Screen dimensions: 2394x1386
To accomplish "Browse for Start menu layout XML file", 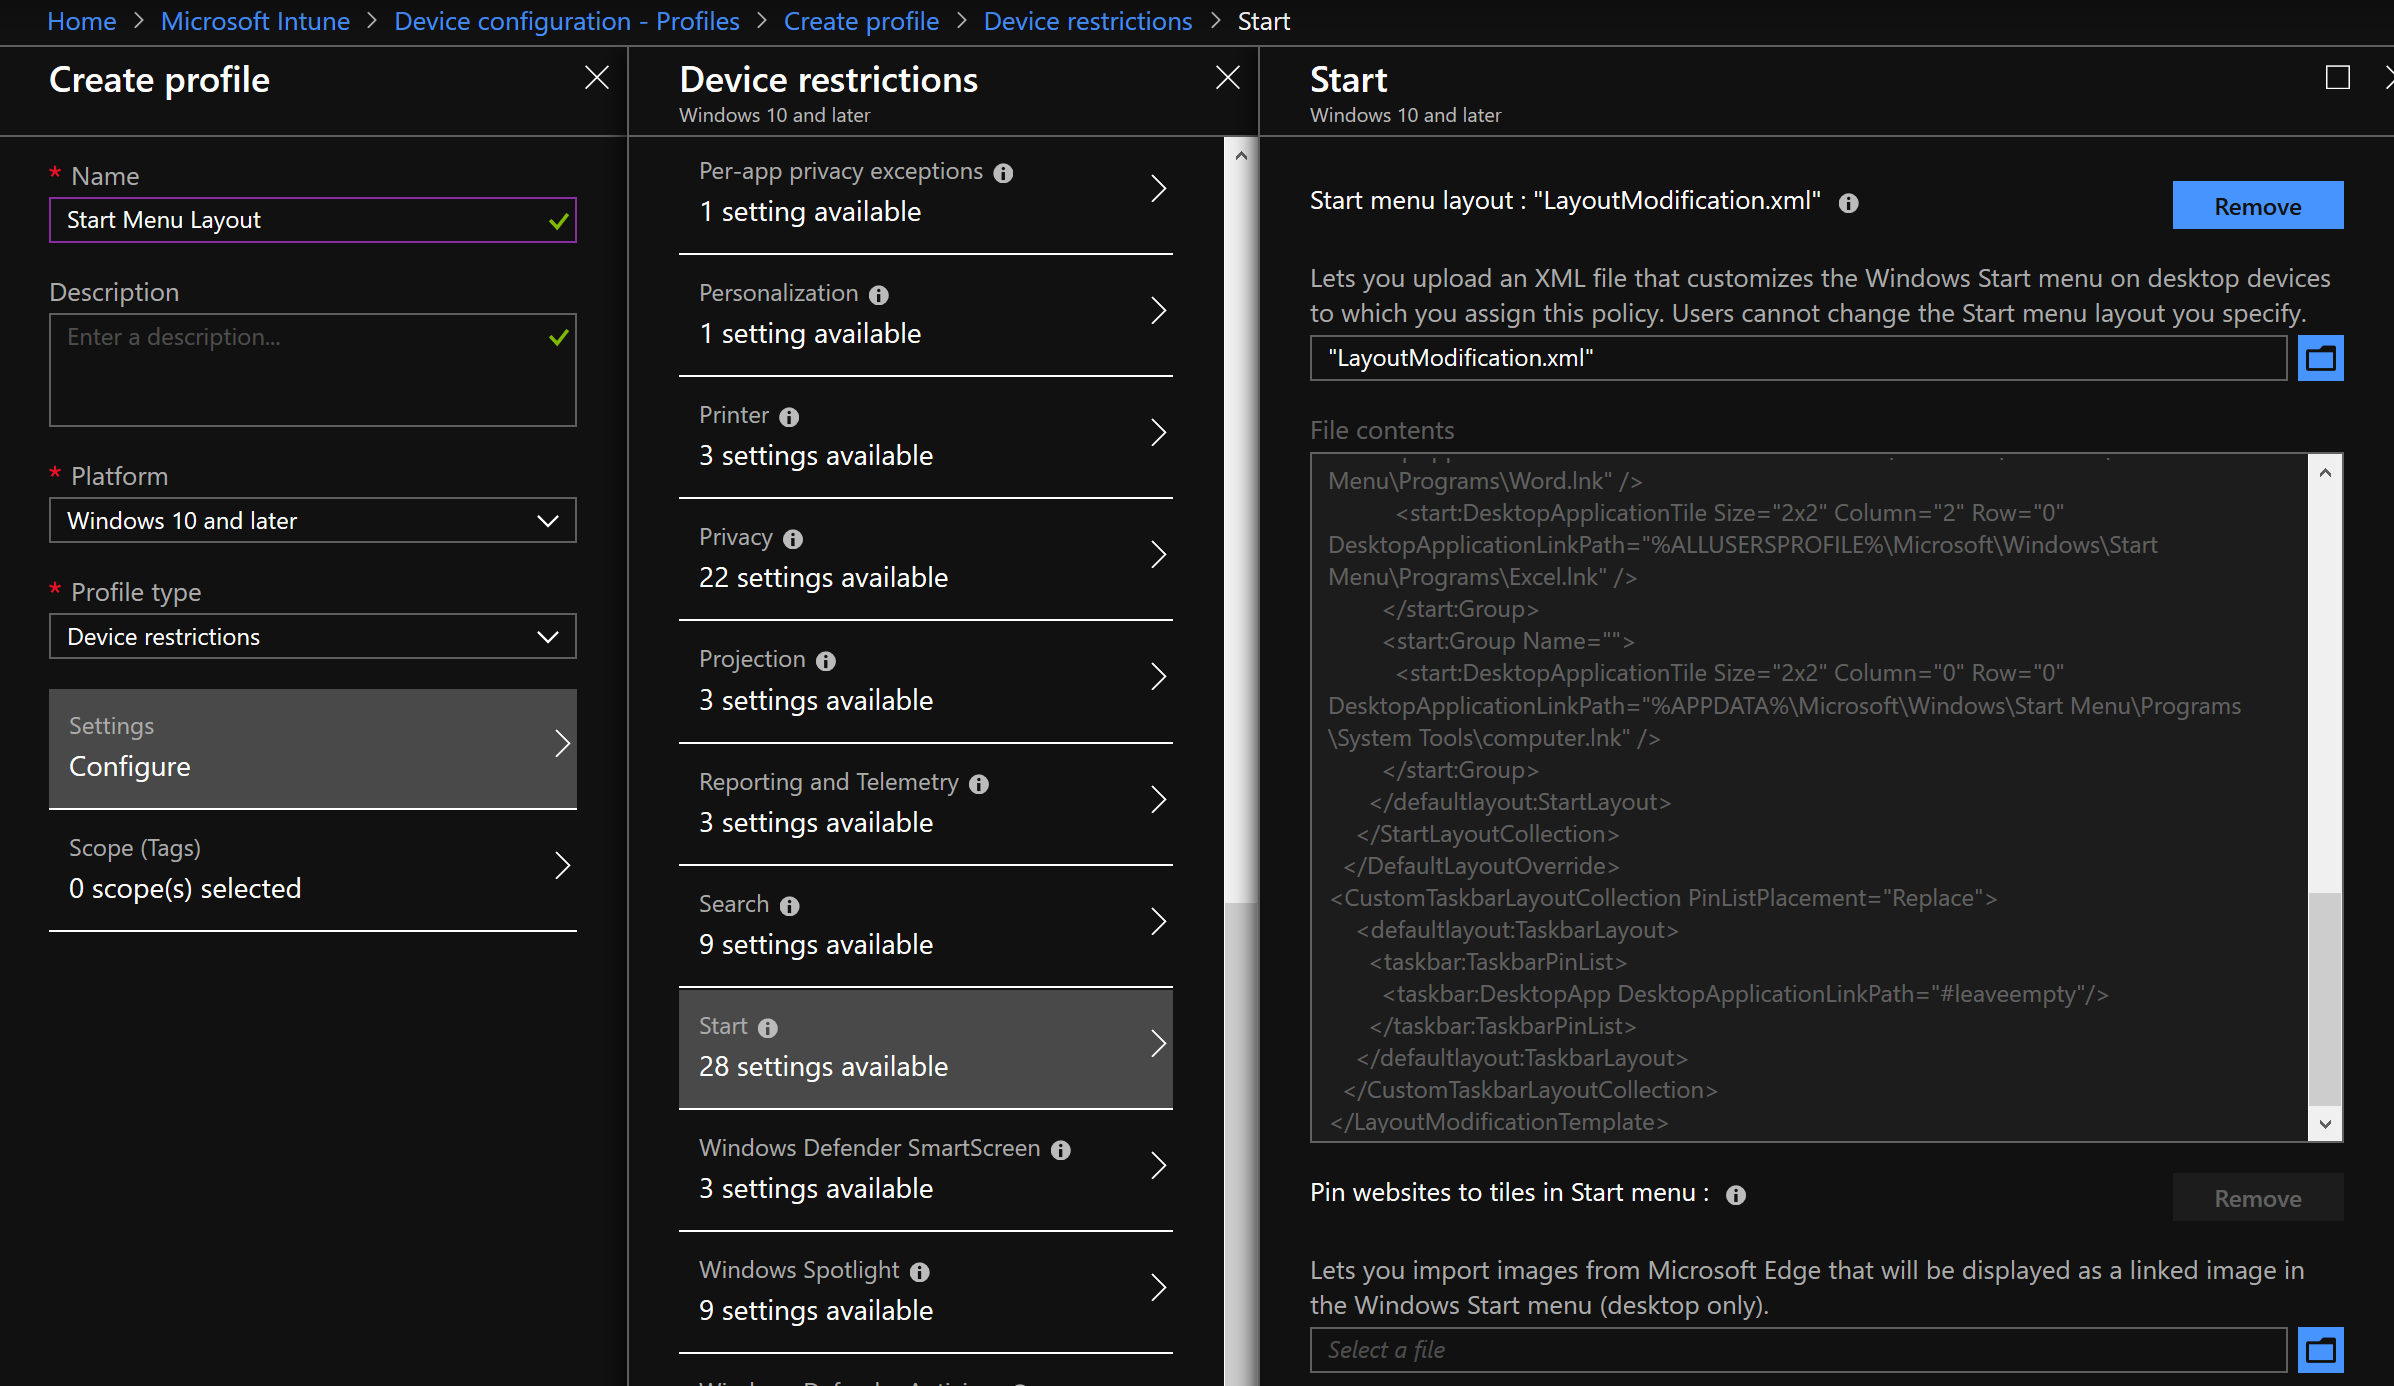I will coord(2321,358).
